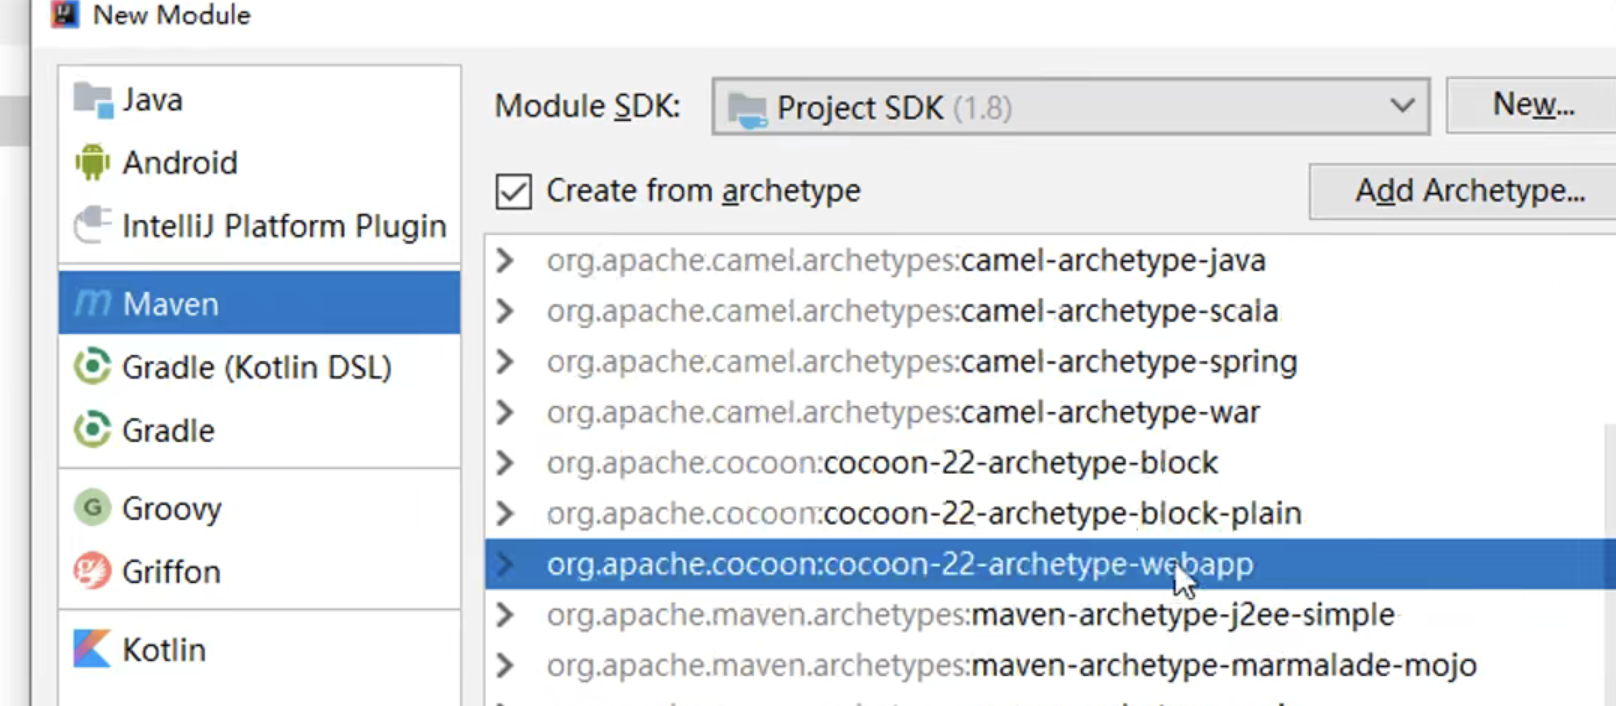Select the Groovy 'G' icon
Screen dimensions: 1616x706
point(92,508)
